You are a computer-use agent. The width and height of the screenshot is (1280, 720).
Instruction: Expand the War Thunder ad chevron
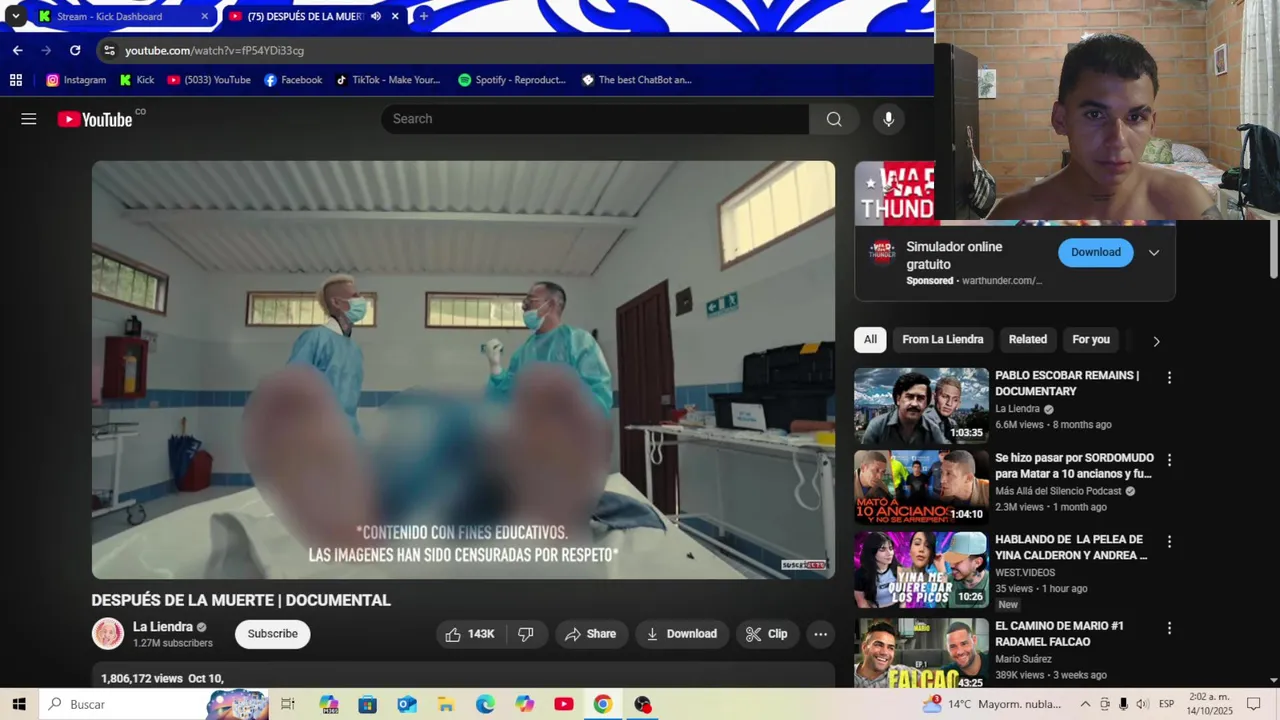pyautogui.click(x=1154, y=253)
